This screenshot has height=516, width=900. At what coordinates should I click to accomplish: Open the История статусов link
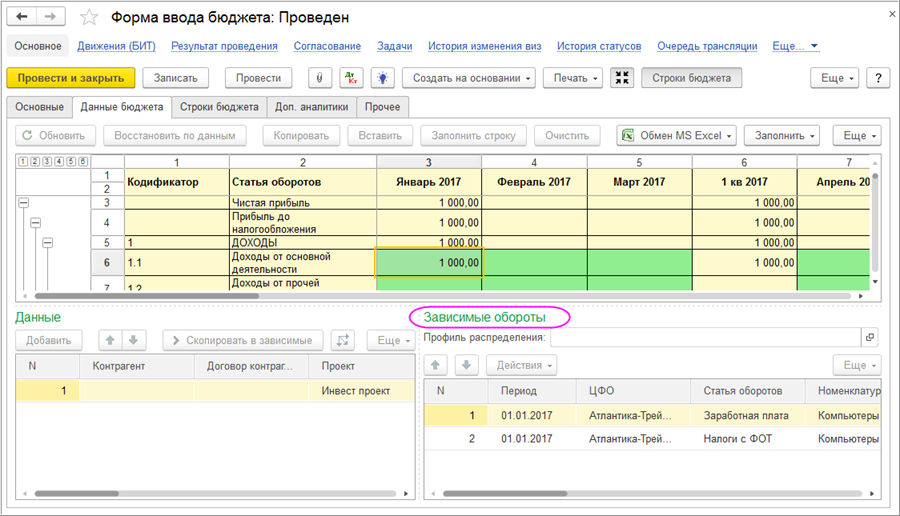click(599, 46)
